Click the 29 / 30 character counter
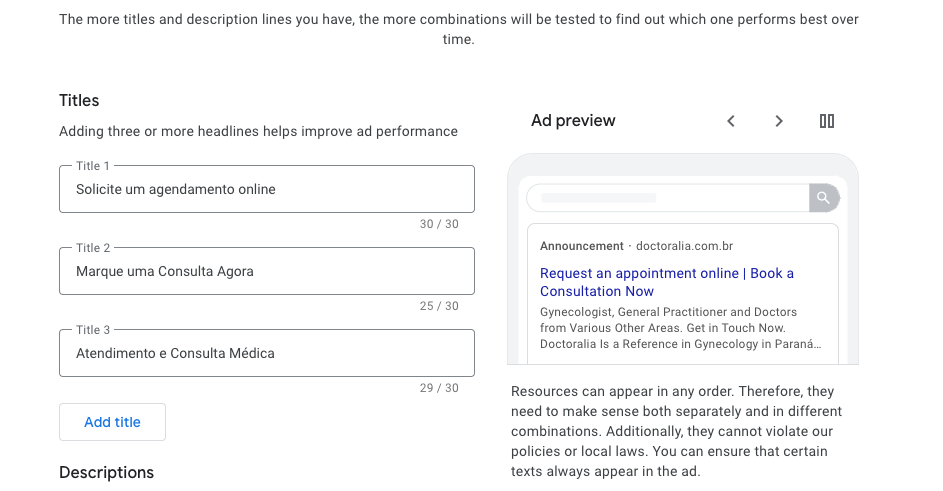The height and width of the screenshot is (491, 943). pyautogui.click(x=439, y=388)
